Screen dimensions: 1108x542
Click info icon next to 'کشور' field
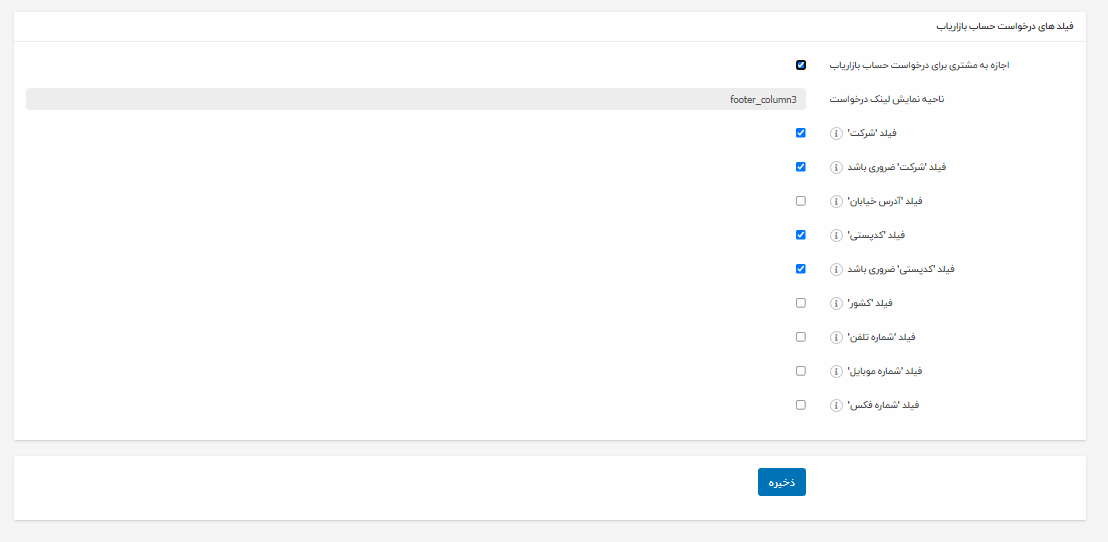[x=837, y=303]
